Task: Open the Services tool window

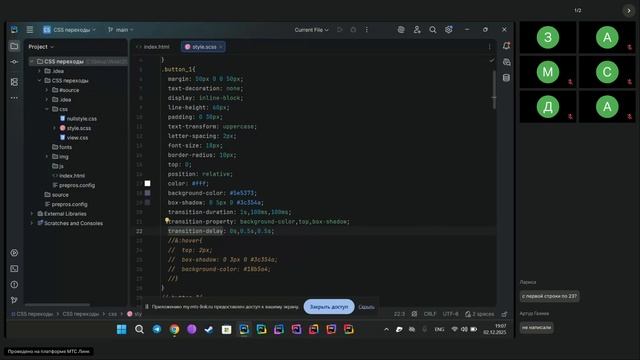Action: pos(14,253)
